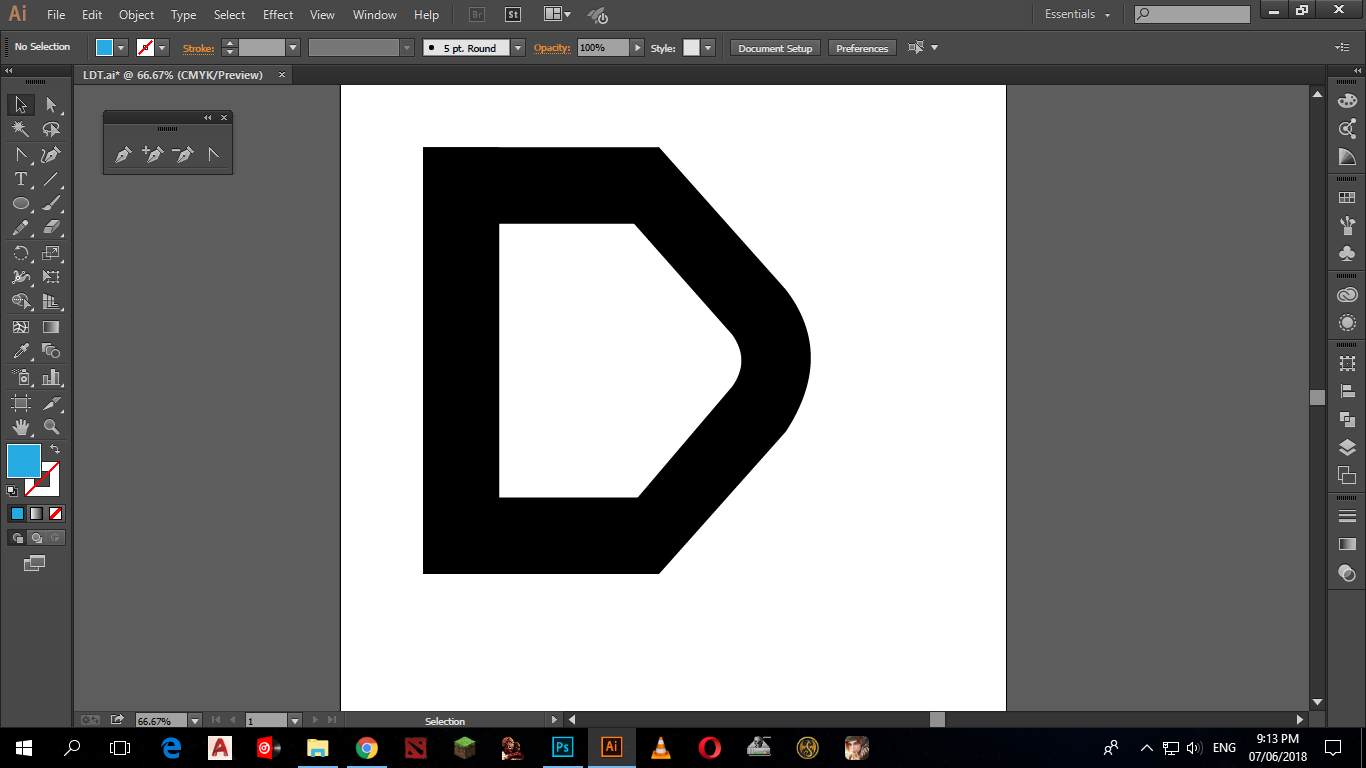Open the Essentials workspace switcher
The image size is (1366, 768).
1078,14
